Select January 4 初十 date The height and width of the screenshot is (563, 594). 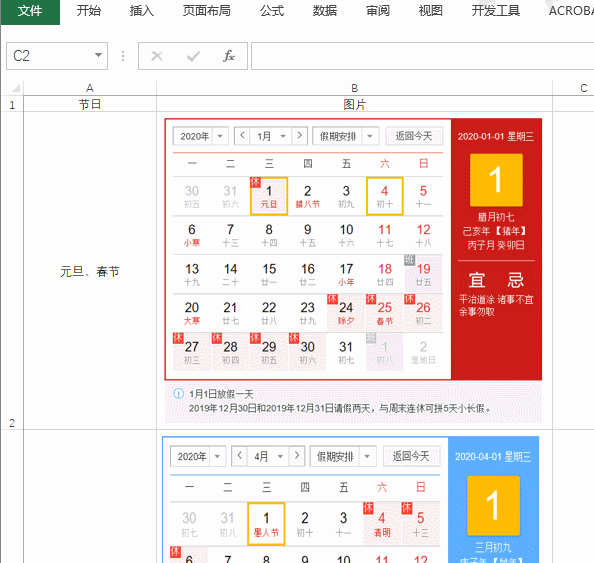coord(385,196)
